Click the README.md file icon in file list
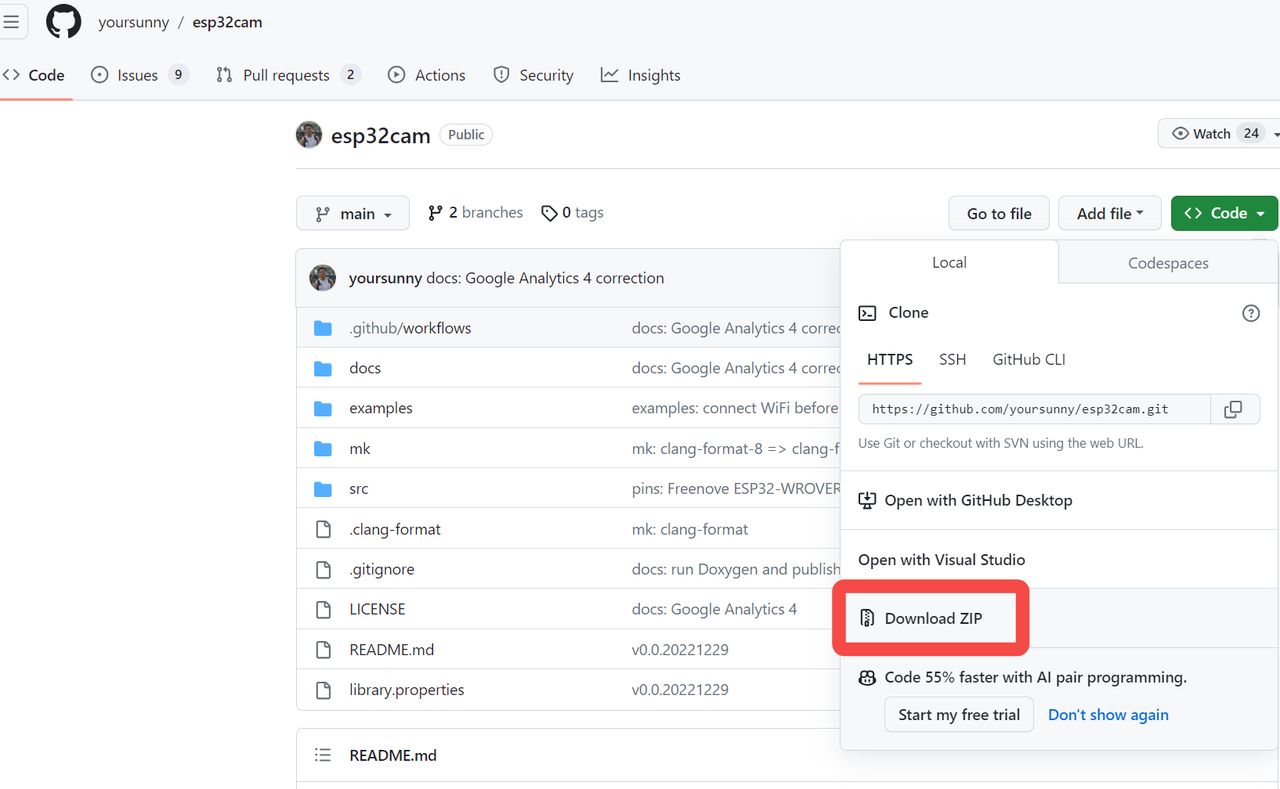The width and height of the screenshot is (1280, 789). point(323,650)
